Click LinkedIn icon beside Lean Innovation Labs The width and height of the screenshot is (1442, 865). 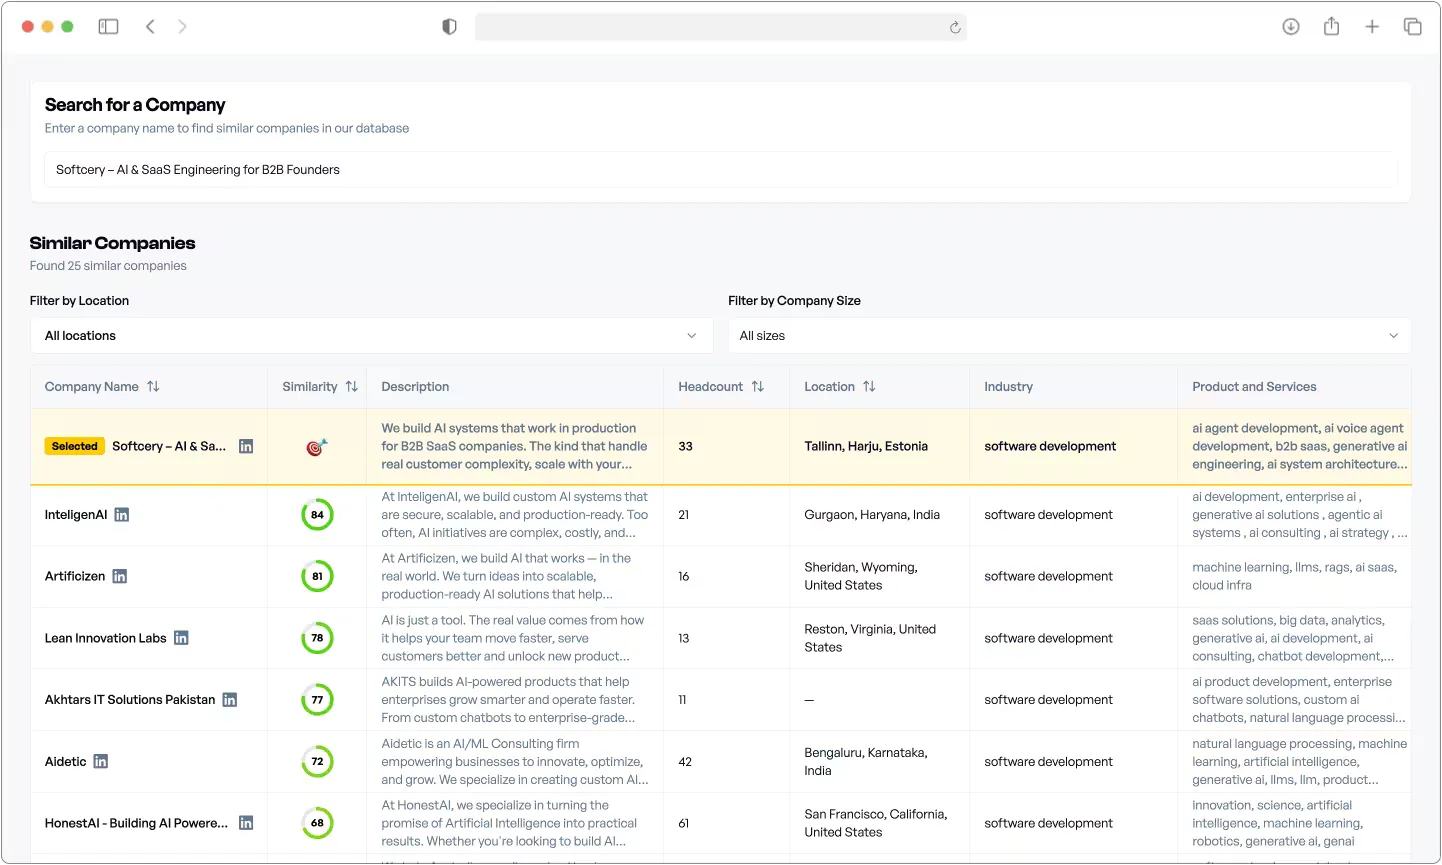pos(181,638)
